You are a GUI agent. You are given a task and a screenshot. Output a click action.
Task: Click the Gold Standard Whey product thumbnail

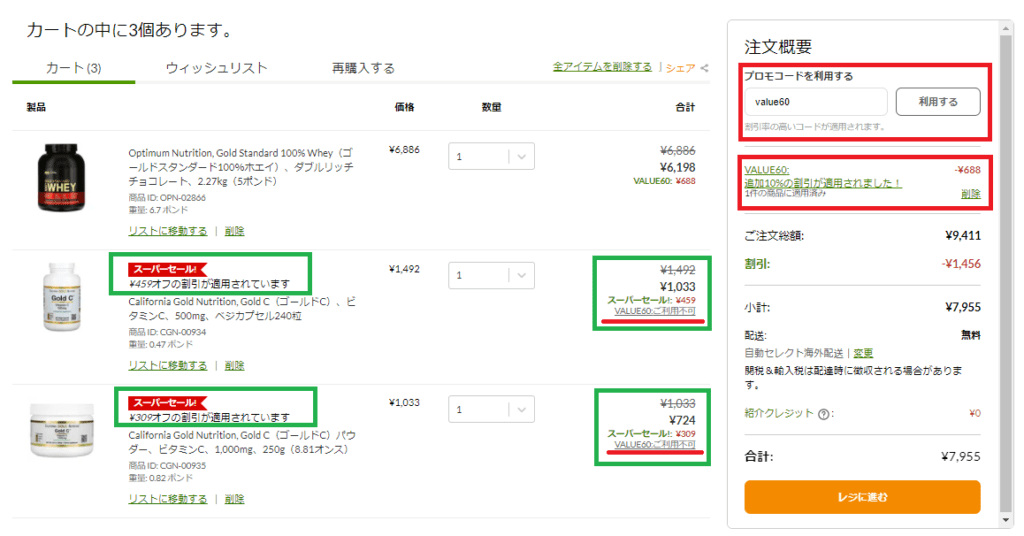click(x=61, y=178)
